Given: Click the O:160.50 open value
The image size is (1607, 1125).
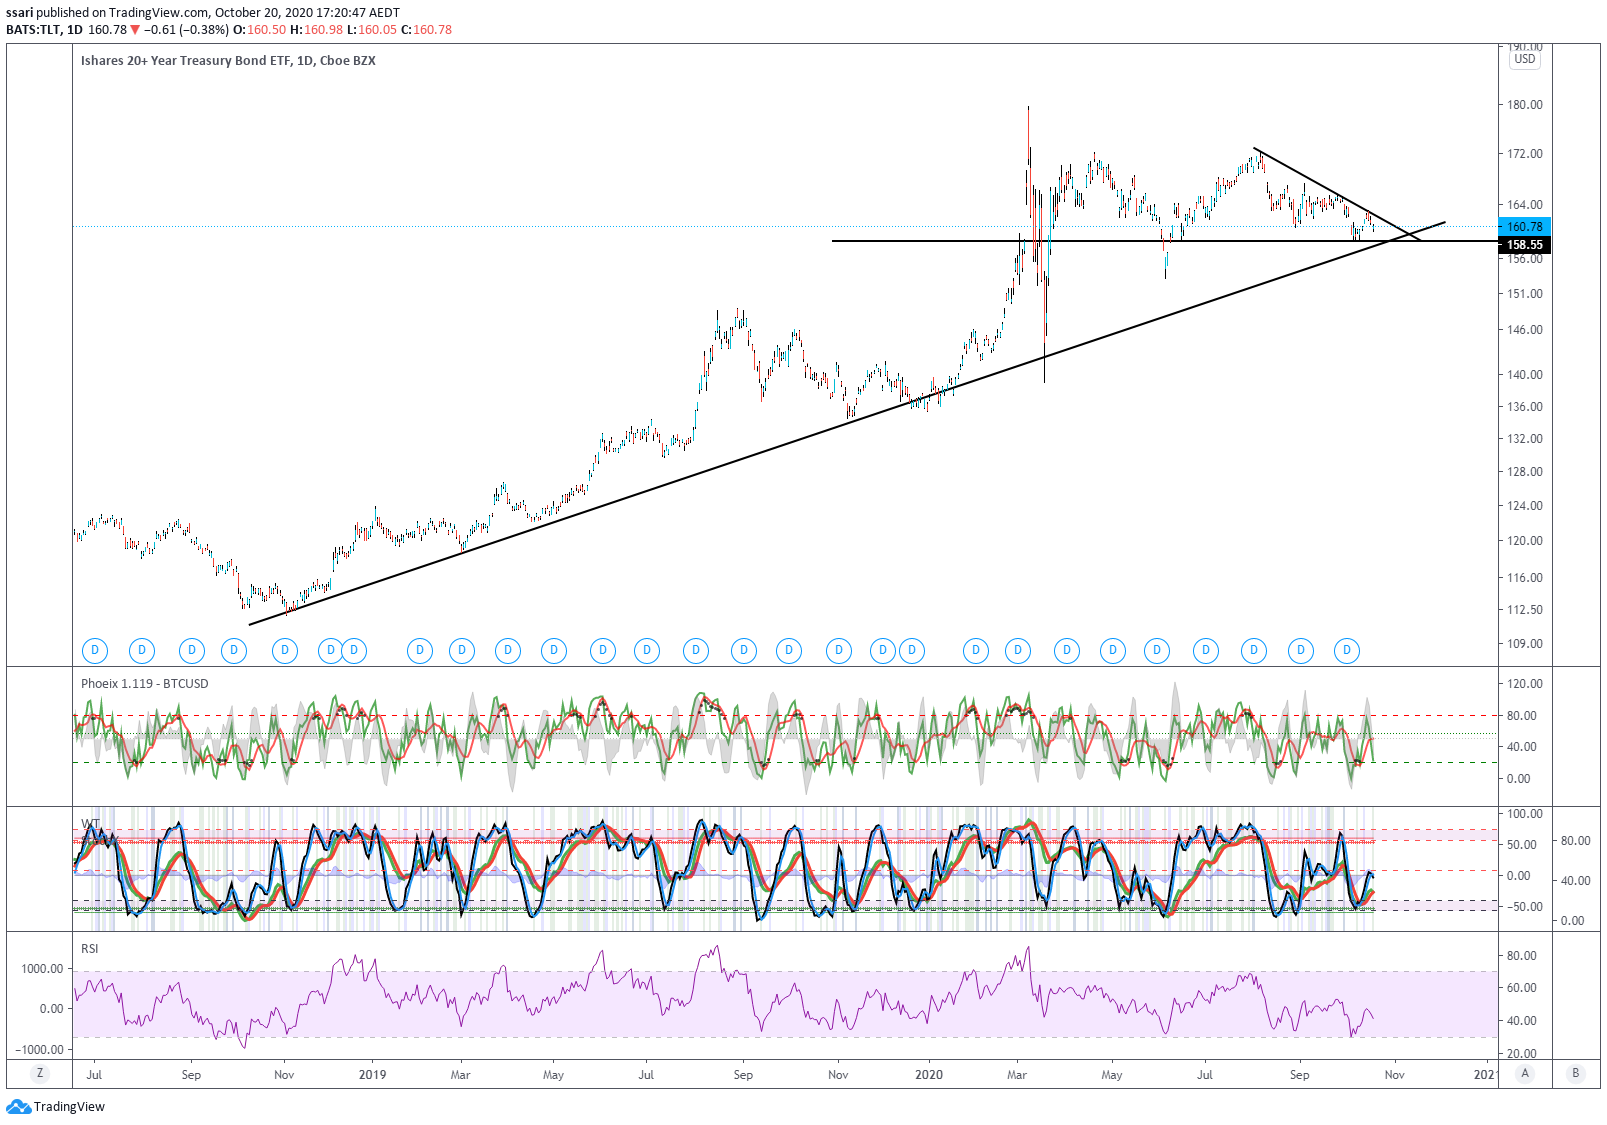Looking at the screenshot, I should [260, 30].
